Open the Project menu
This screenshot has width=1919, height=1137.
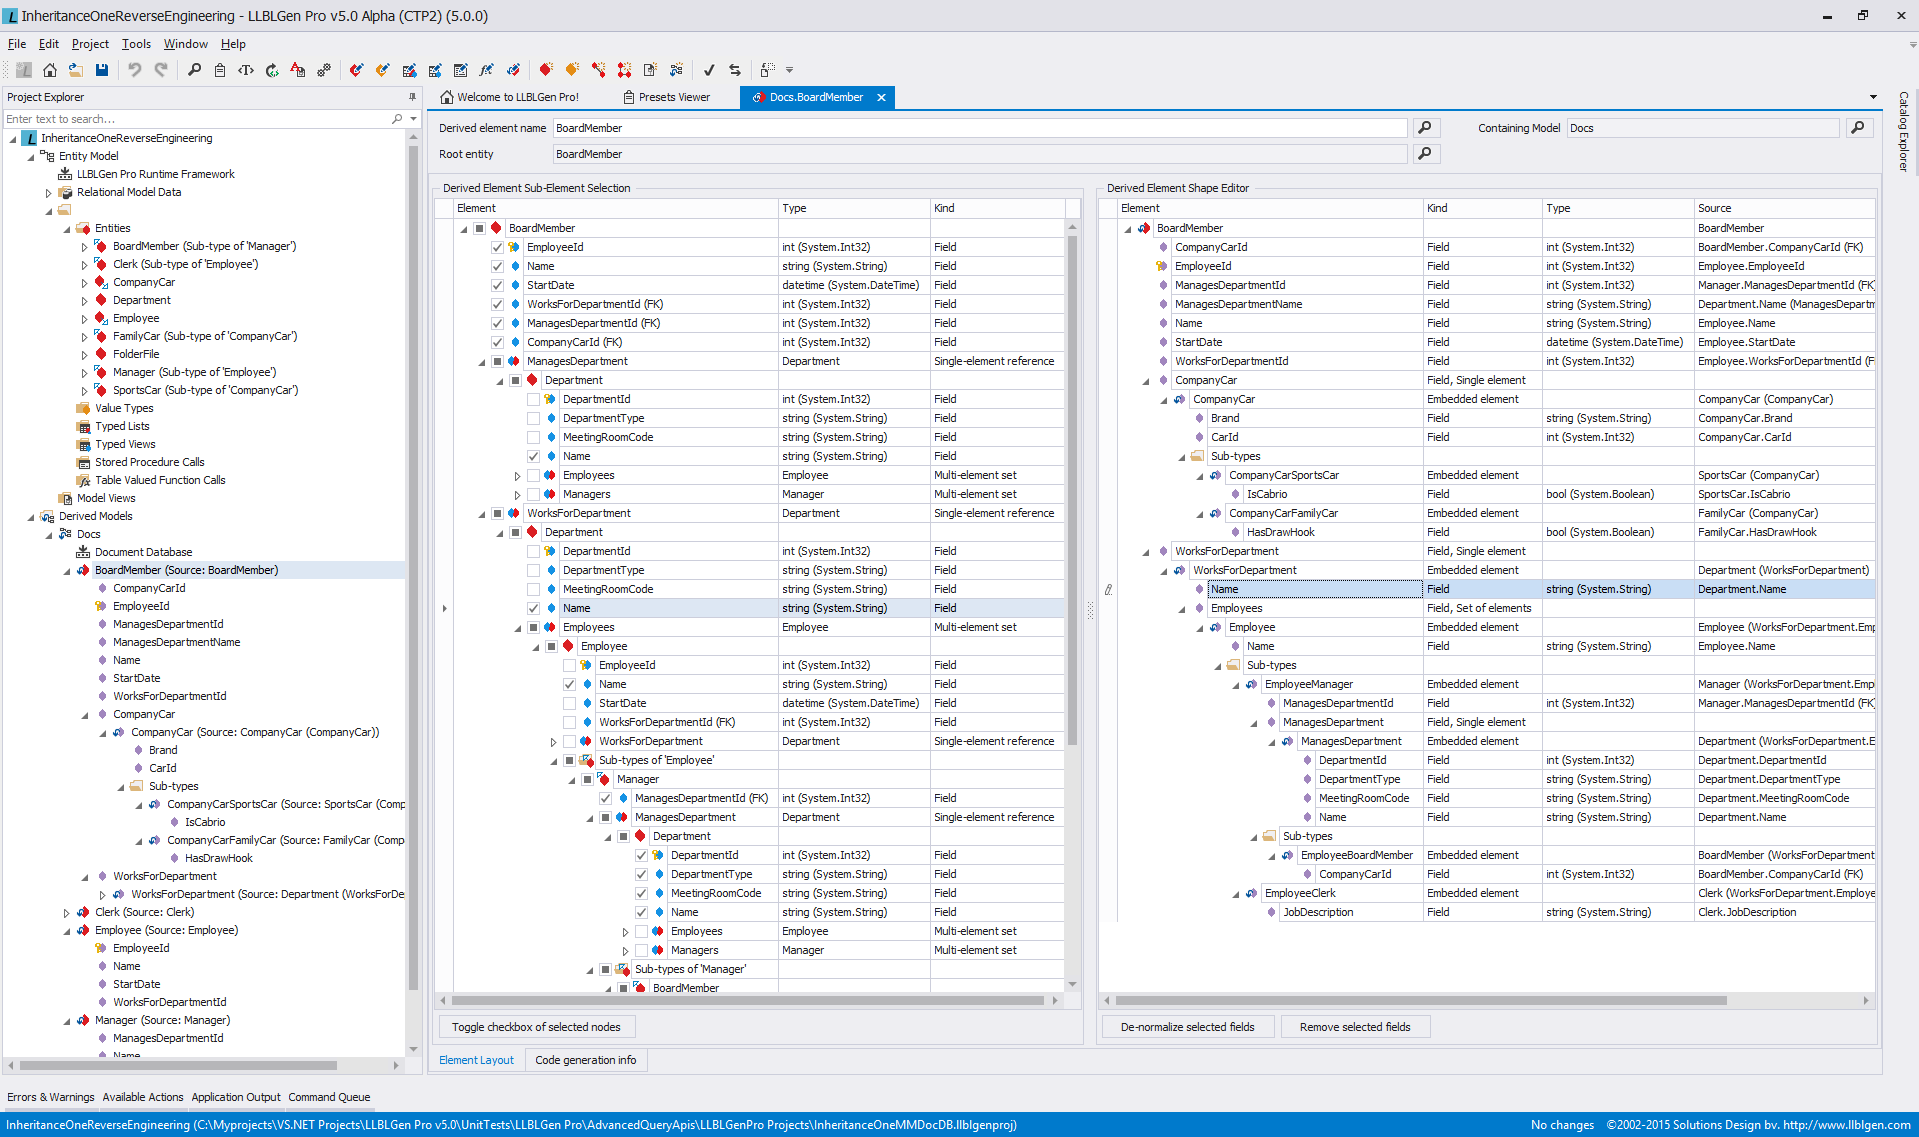click(x=90, y=44)
